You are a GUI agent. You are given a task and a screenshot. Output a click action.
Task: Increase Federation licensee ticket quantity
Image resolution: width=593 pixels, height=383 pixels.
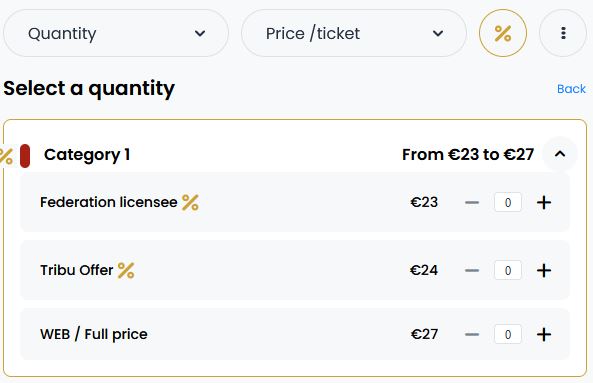[x=544, y=203]
